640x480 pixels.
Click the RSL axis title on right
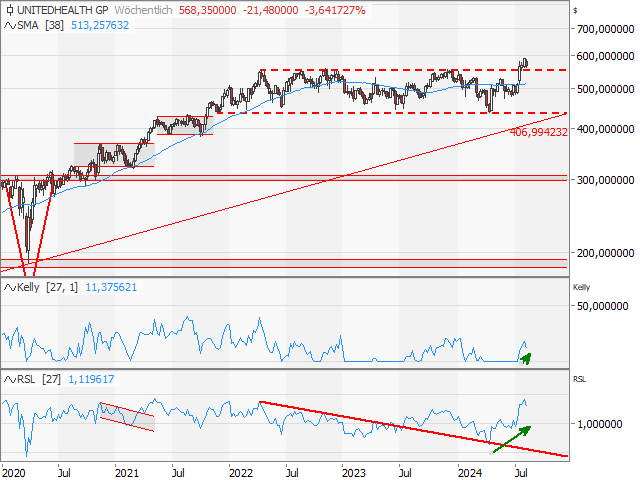click(x=579, y=380)
